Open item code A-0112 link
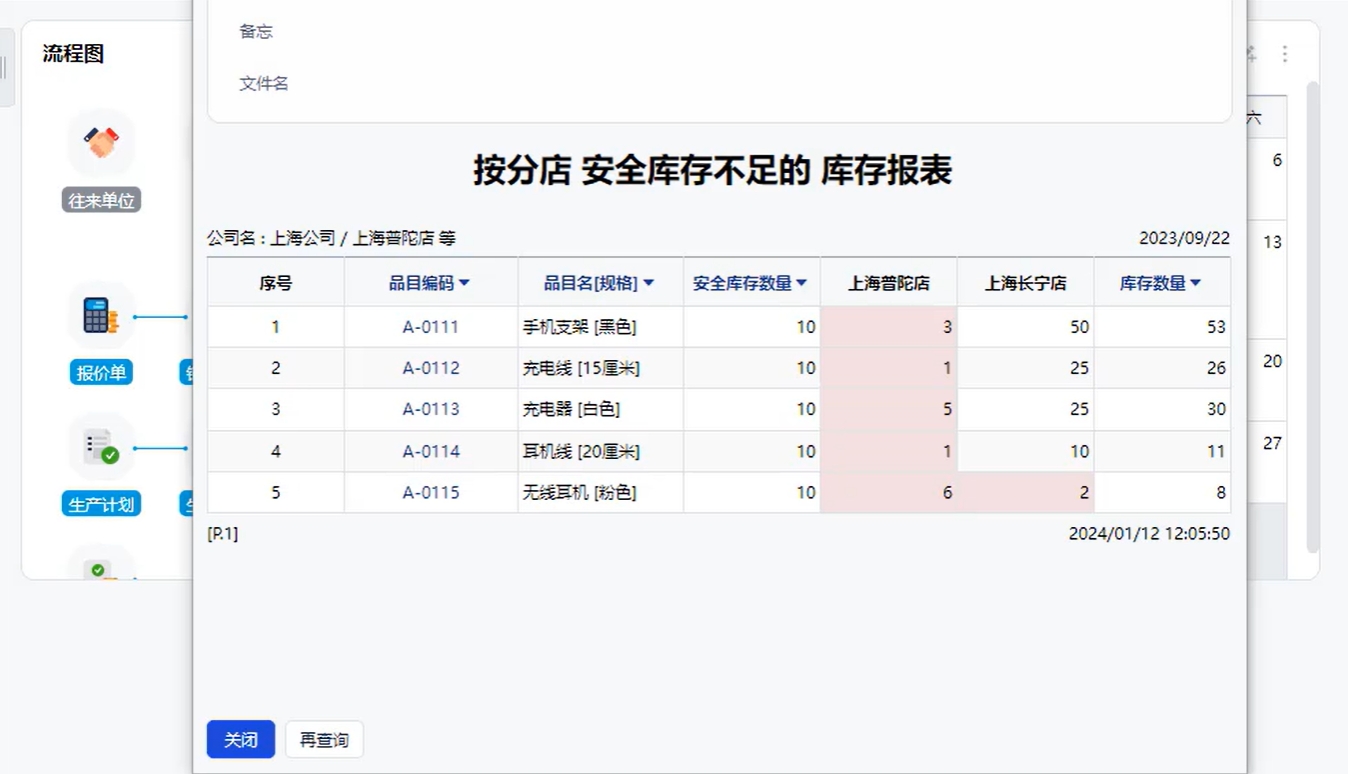 coord(431,368)
